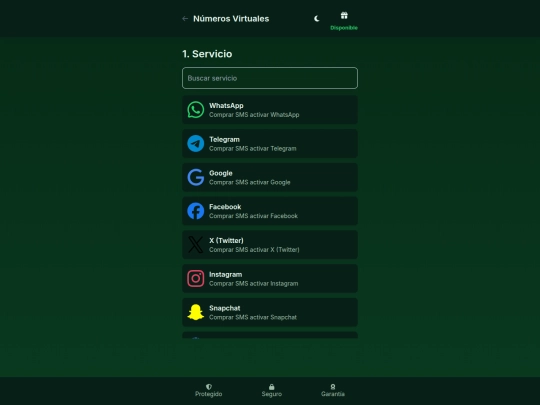540x405 pixels.
Task: Click the Google G logo icon
Action: coord(196,177)
